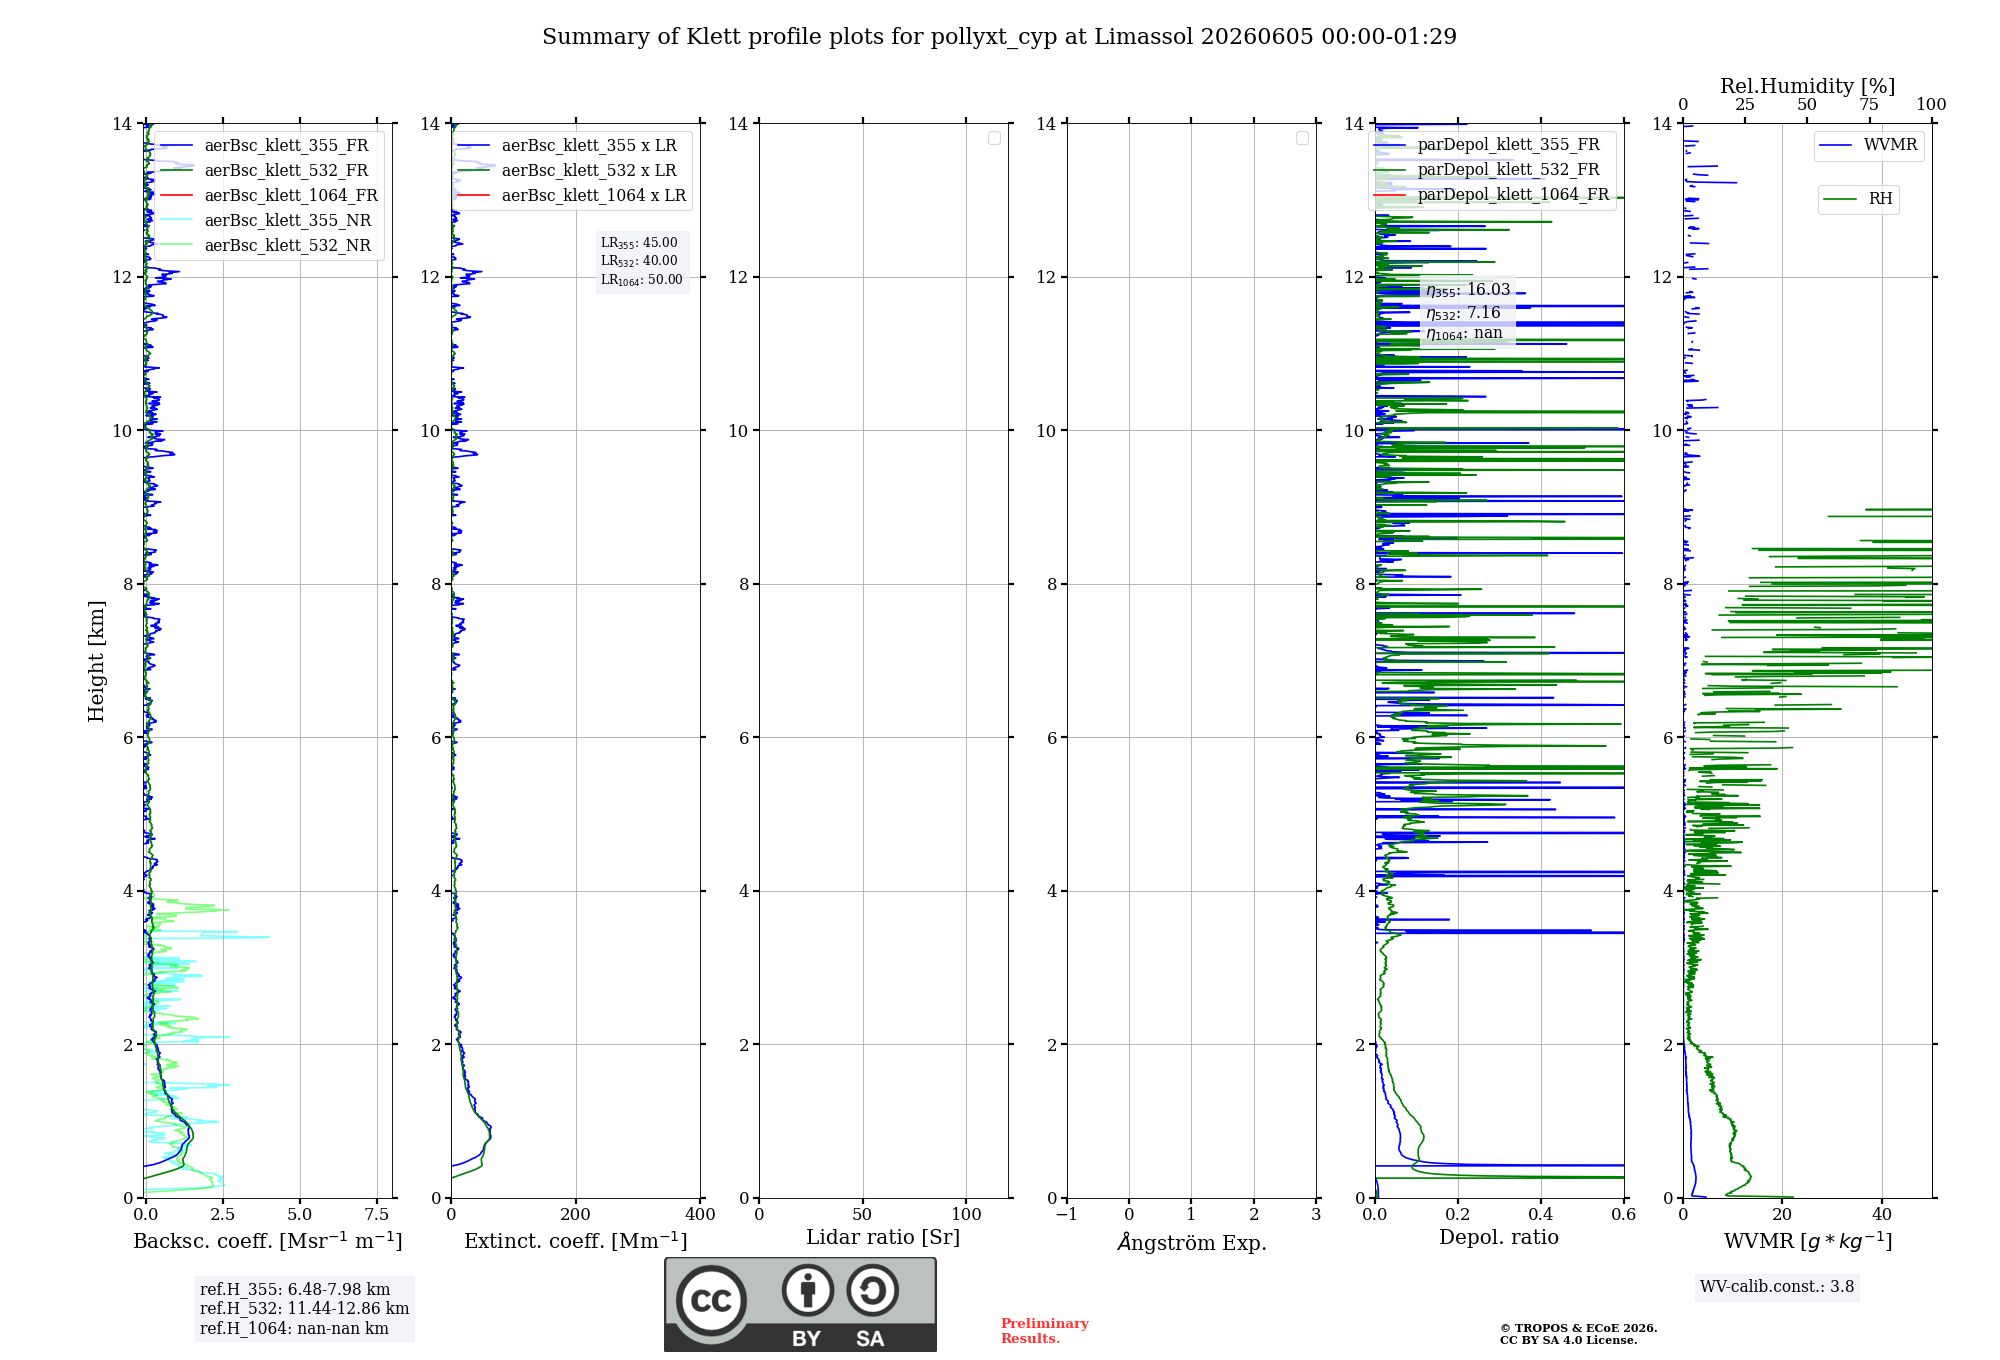The width and height of the screenshot is (2000, 1360).
Task: Click the Backsc. coeff. axis label
Action: (x=268, y=1241)
